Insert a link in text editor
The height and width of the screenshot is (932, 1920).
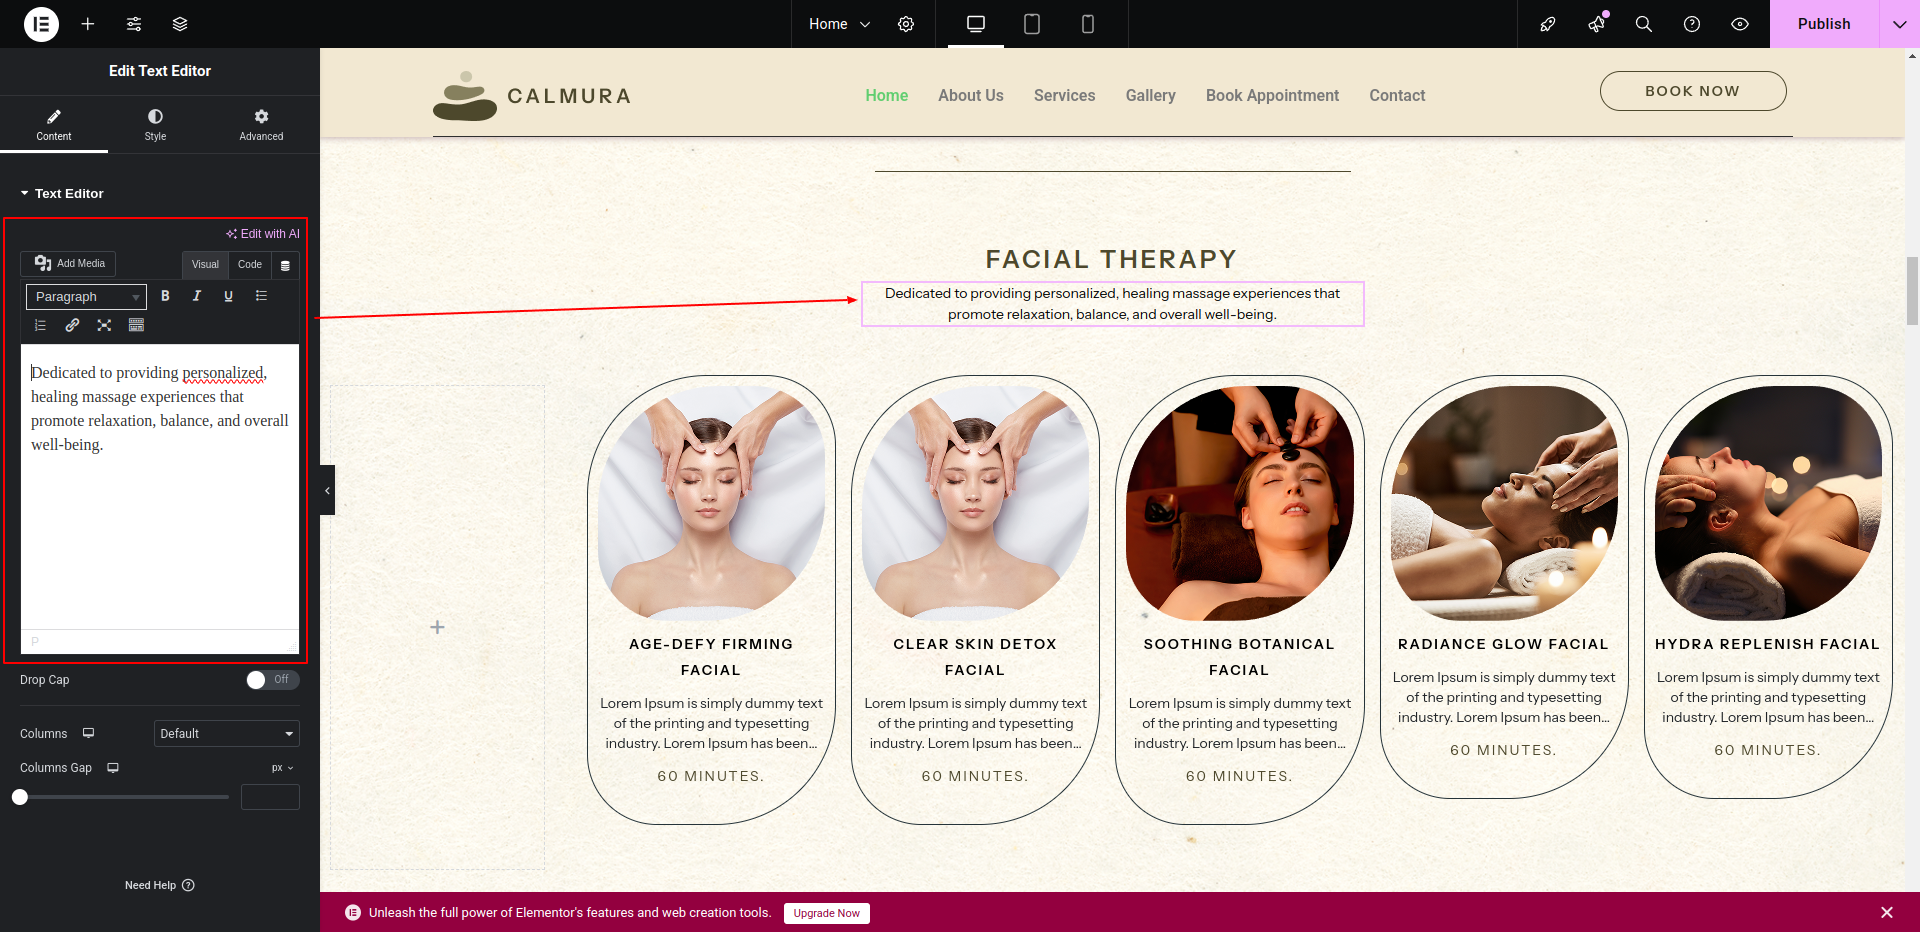[x=72, y=325]
